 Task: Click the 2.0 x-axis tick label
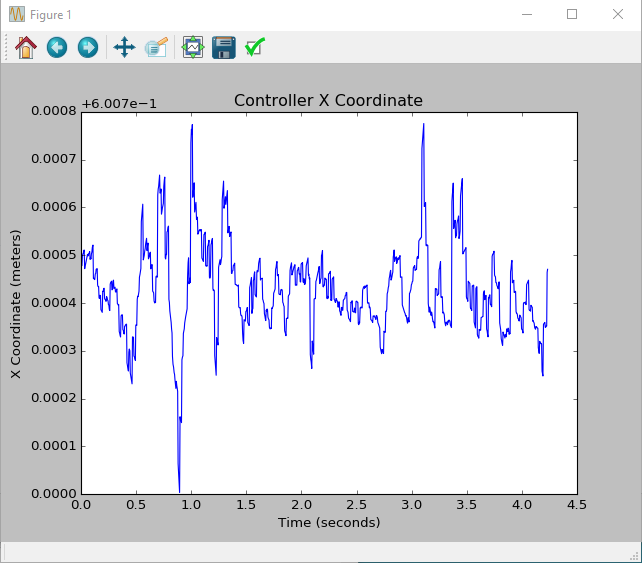[x=302, y=505]
